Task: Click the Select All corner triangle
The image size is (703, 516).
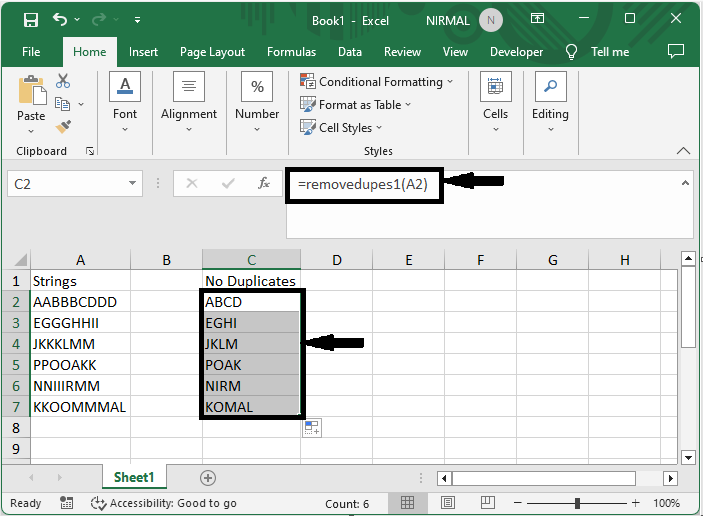Action: (21, 260)
